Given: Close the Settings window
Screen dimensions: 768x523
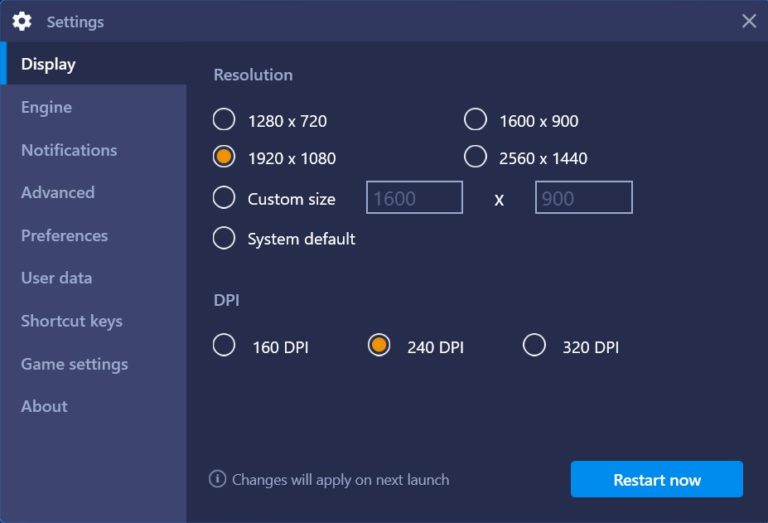Looking at the screenshot, I should tap(749, 21).
